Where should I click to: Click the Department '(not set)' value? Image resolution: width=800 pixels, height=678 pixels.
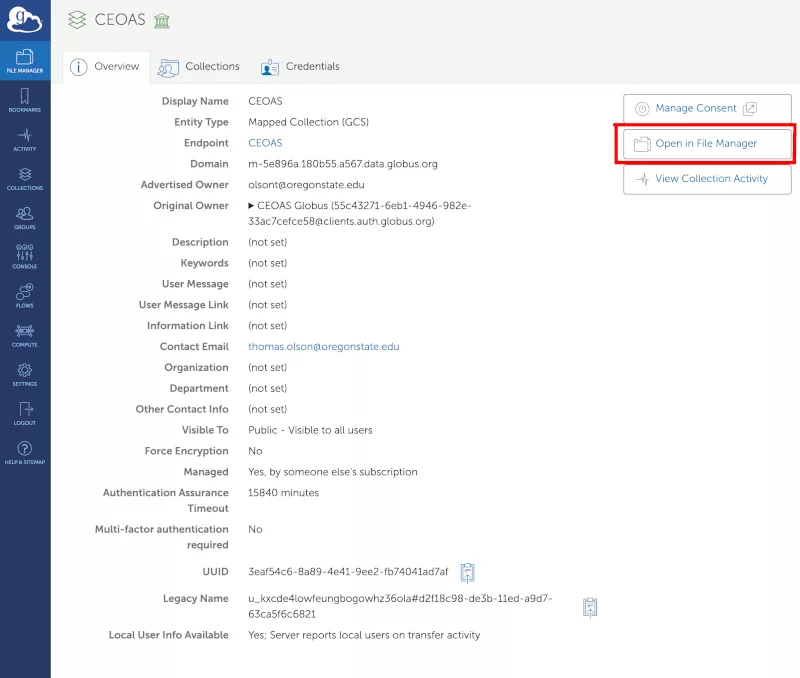tap(267, 388)
